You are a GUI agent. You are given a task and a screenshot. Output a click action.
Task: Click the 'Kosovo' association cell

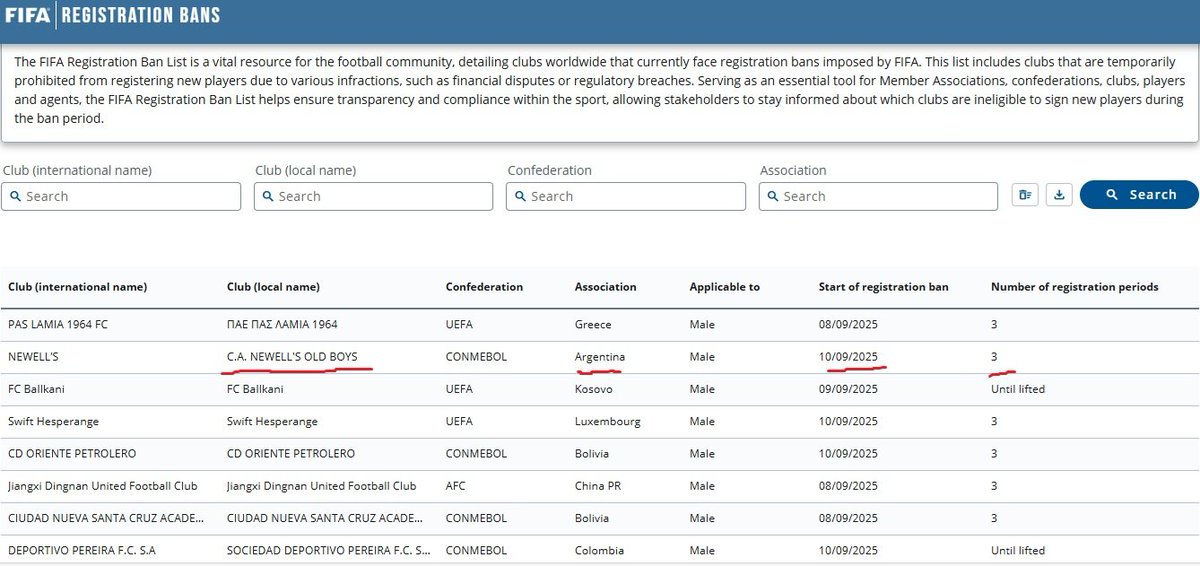click(594, 389)
